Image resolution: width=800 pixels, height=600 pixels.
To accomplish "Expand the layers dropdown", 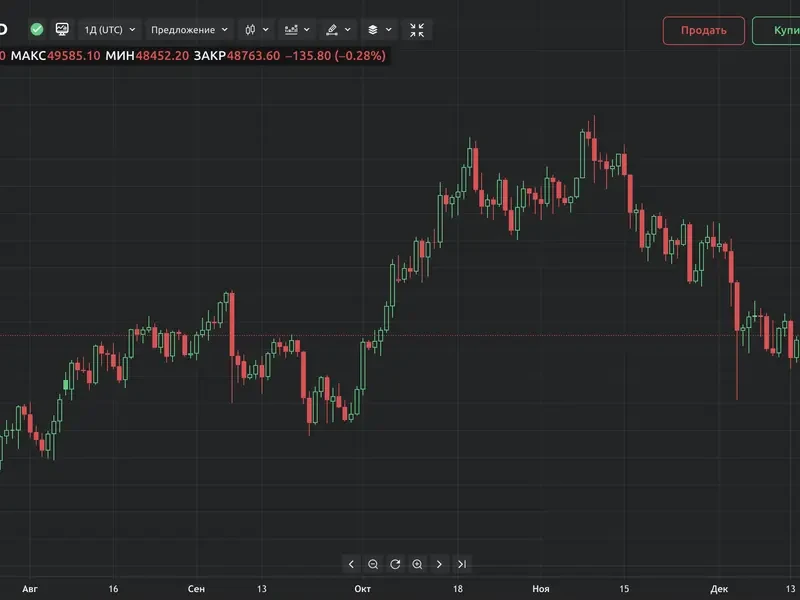I will (379, 30).
